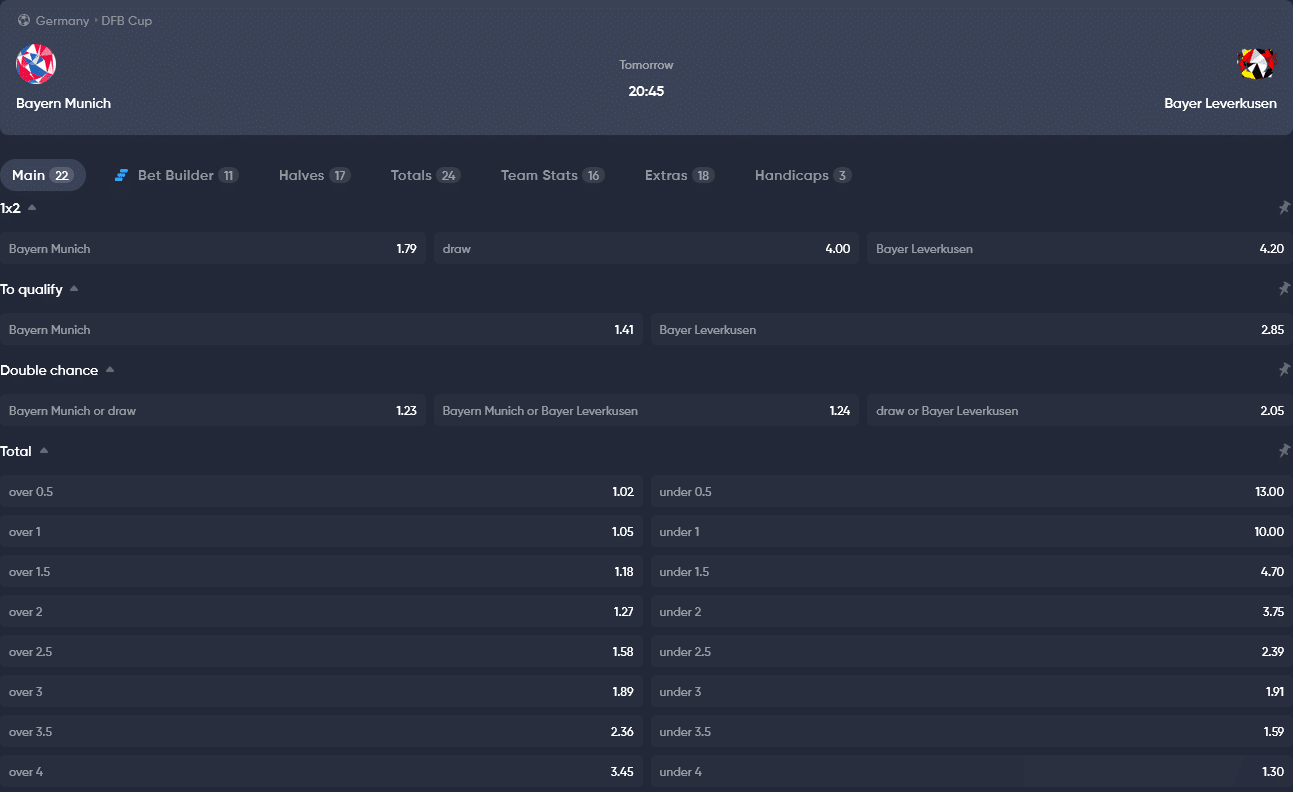1293x792 pixels.
Task: Choose under 2 at 3.75
Action: coord(972,611)
